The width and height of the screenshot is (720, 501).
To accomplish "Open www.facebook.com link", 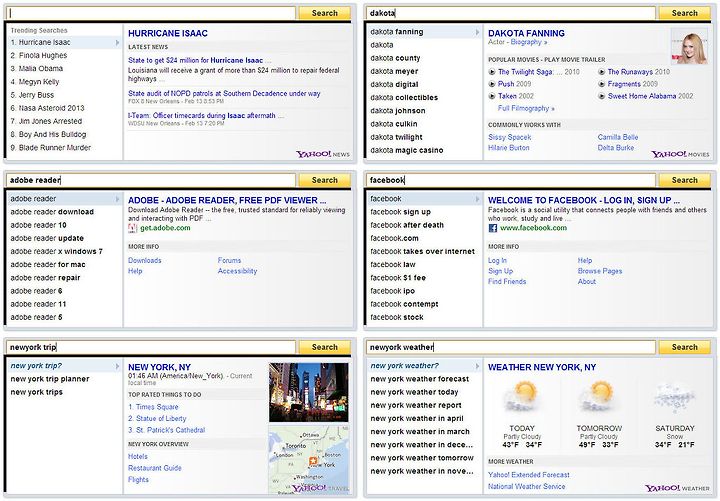I will (x=534, y=228).
